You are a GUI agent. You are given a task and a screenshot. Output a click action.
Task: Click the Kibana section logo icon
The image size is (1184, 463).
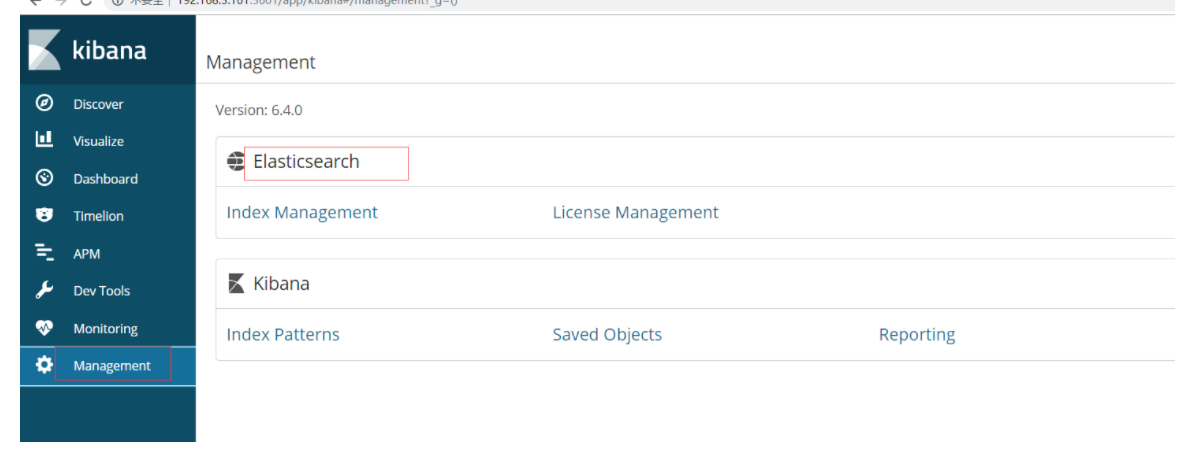(x=236, y=284)
